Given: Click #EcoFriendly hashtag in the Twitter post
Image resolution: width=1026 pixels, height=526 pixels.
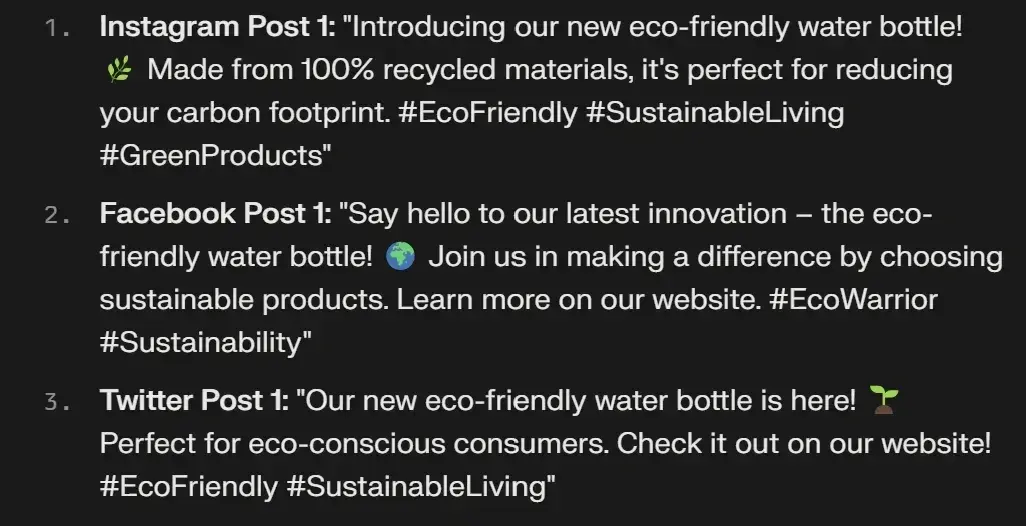Looking at the screenshot, I should coord(189,487).
